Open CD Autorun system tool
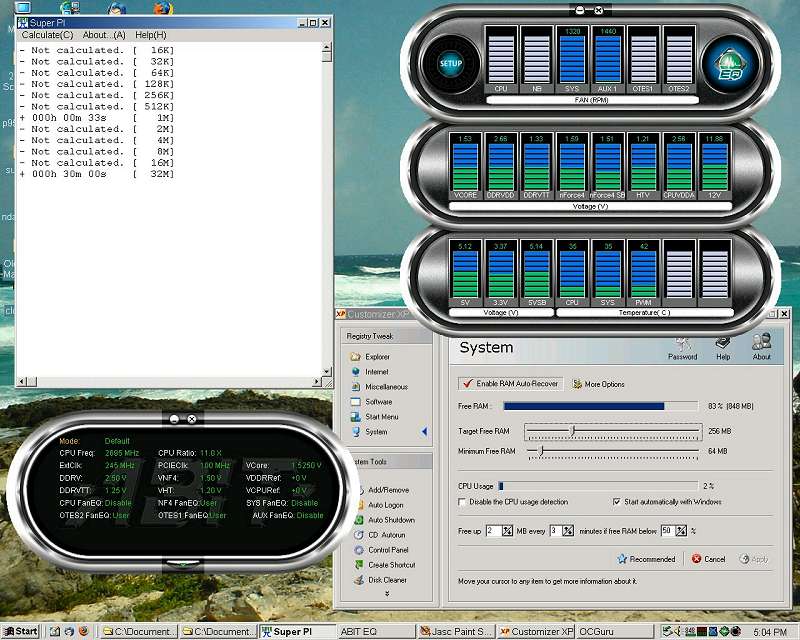 pos(380,535)
